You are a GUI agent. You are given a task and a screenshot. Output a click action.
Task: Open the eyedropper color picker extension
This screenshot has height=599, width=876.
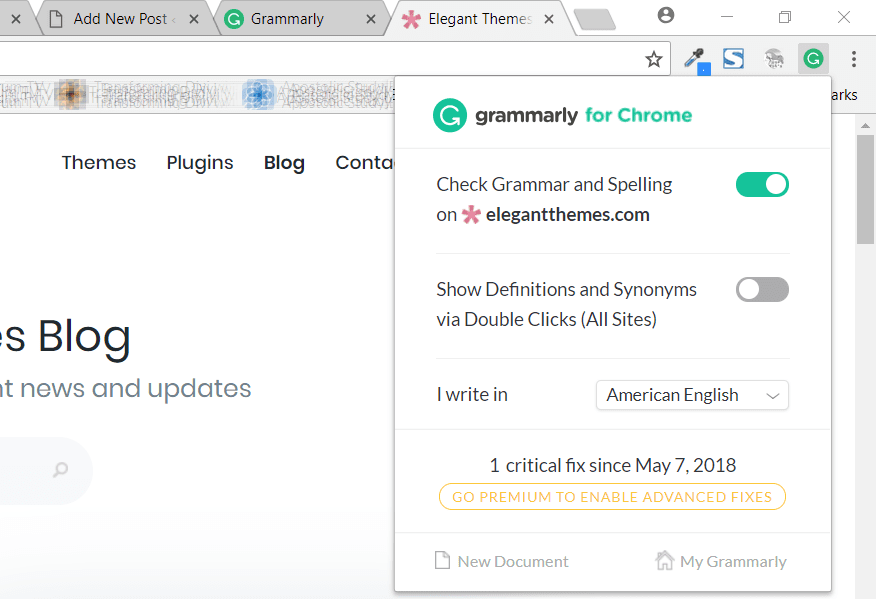(x=694, y=59)
